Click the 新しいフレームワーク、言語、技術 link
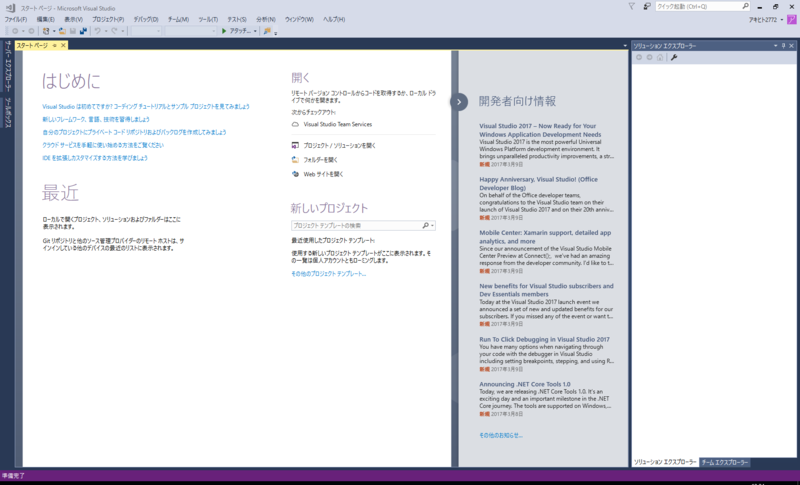800x485 pixels. point(96,119)
